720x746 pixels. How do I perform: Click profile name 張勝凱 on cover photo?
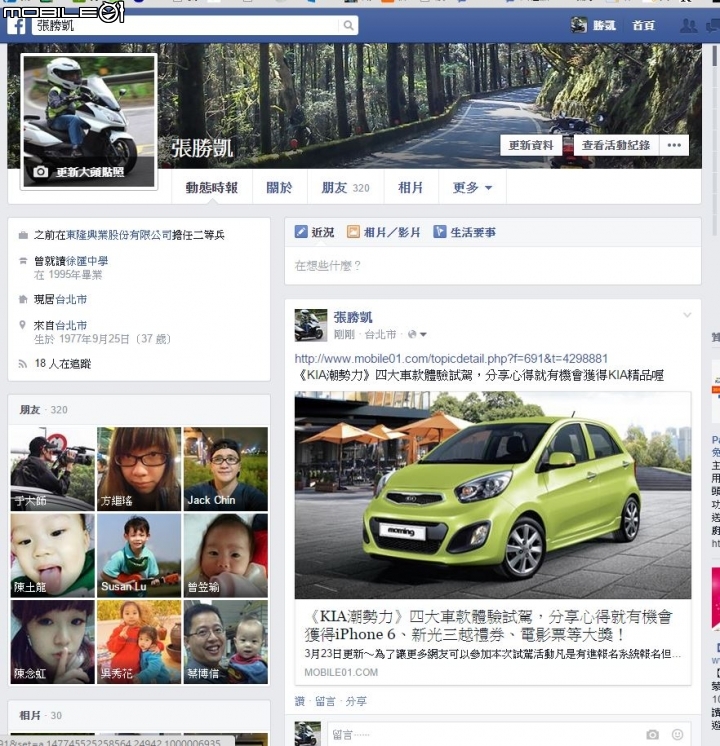tap(202, 148)
